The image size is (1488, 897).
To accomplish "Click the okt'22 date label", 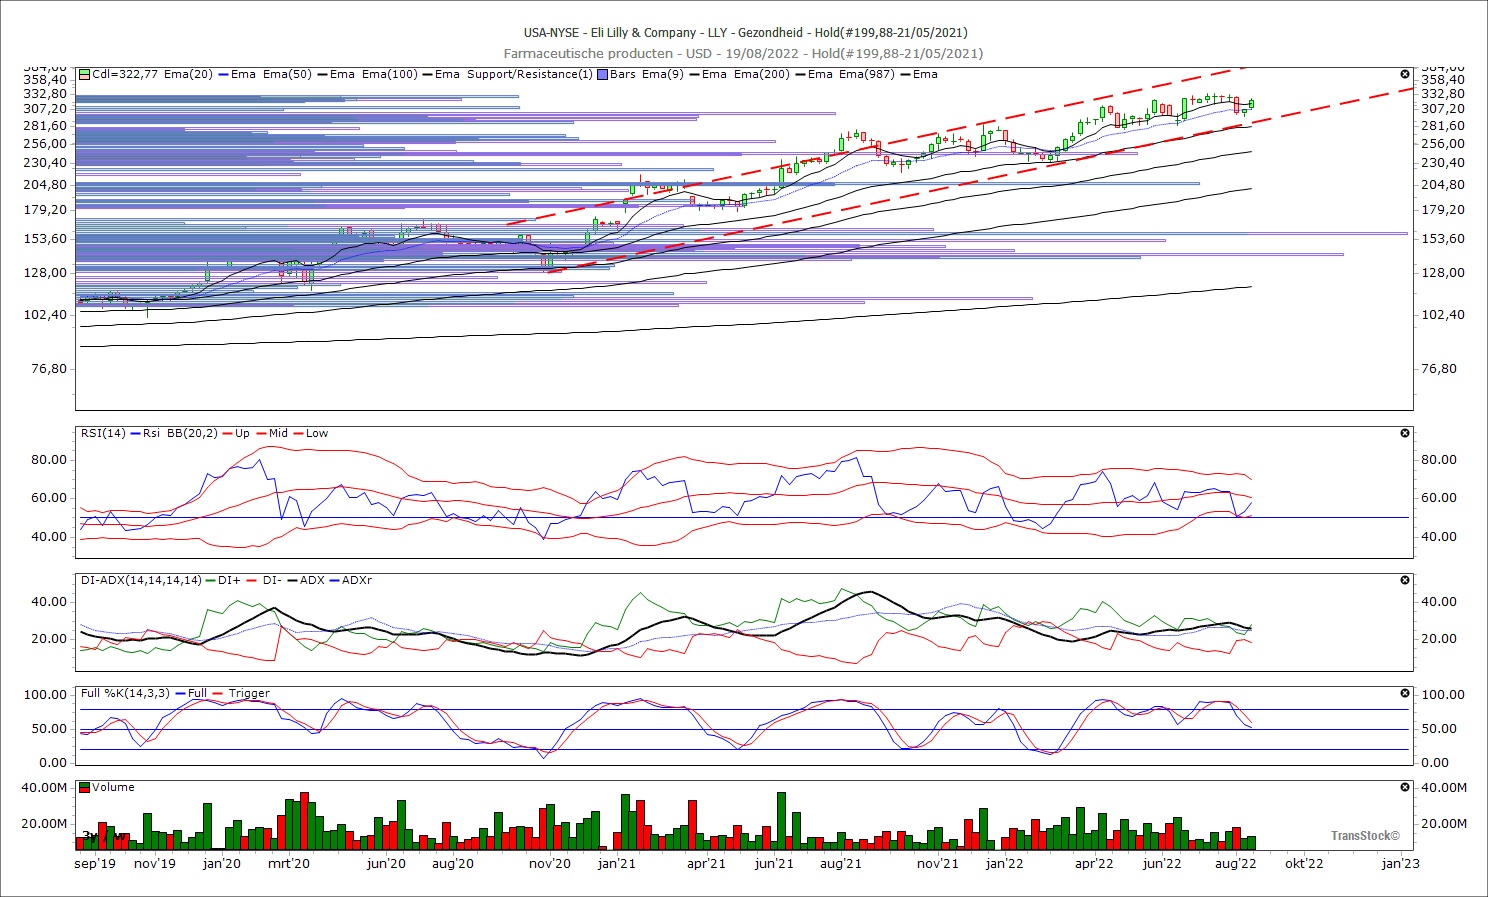I will coord(1304,863).
